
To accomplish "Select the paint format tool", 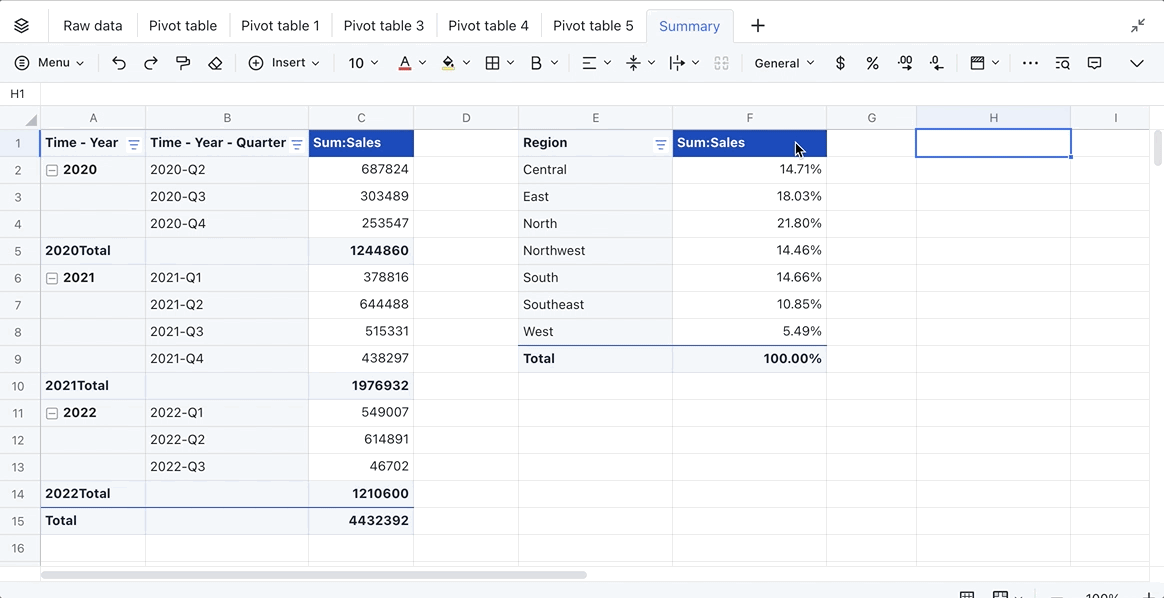I will pos(183,63).
